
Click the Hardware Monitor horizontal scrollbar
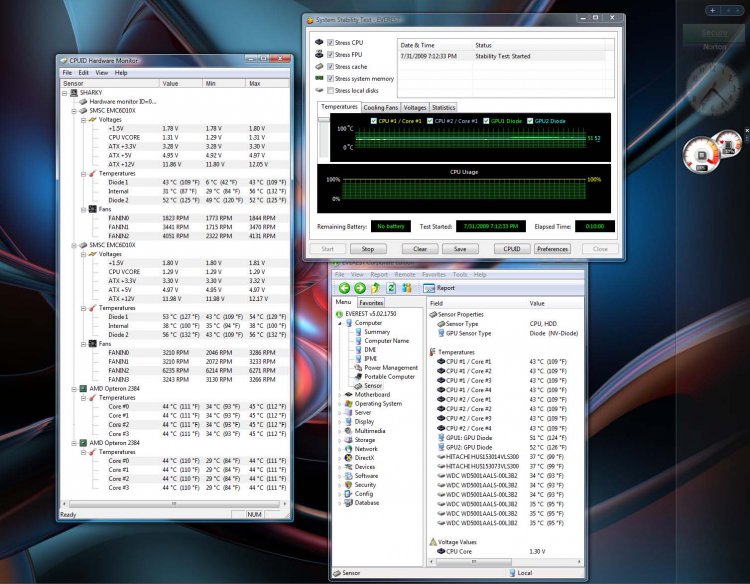coord(174,504)
